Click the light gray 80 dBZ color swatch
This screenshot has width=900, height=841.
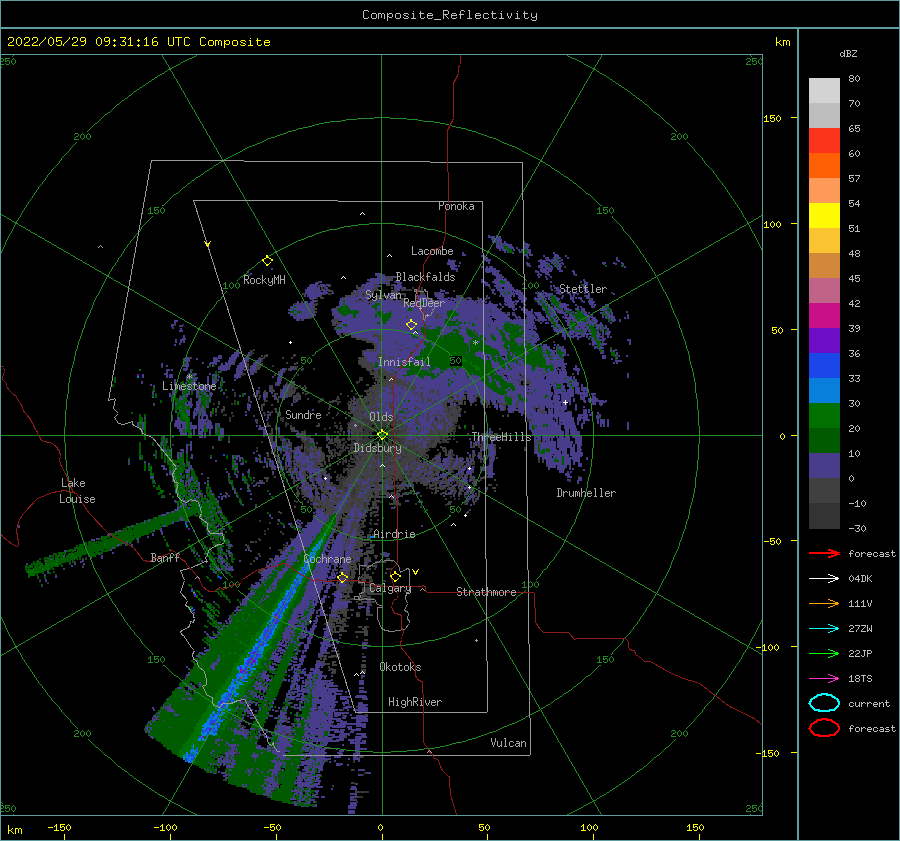(x=824, y=90)
